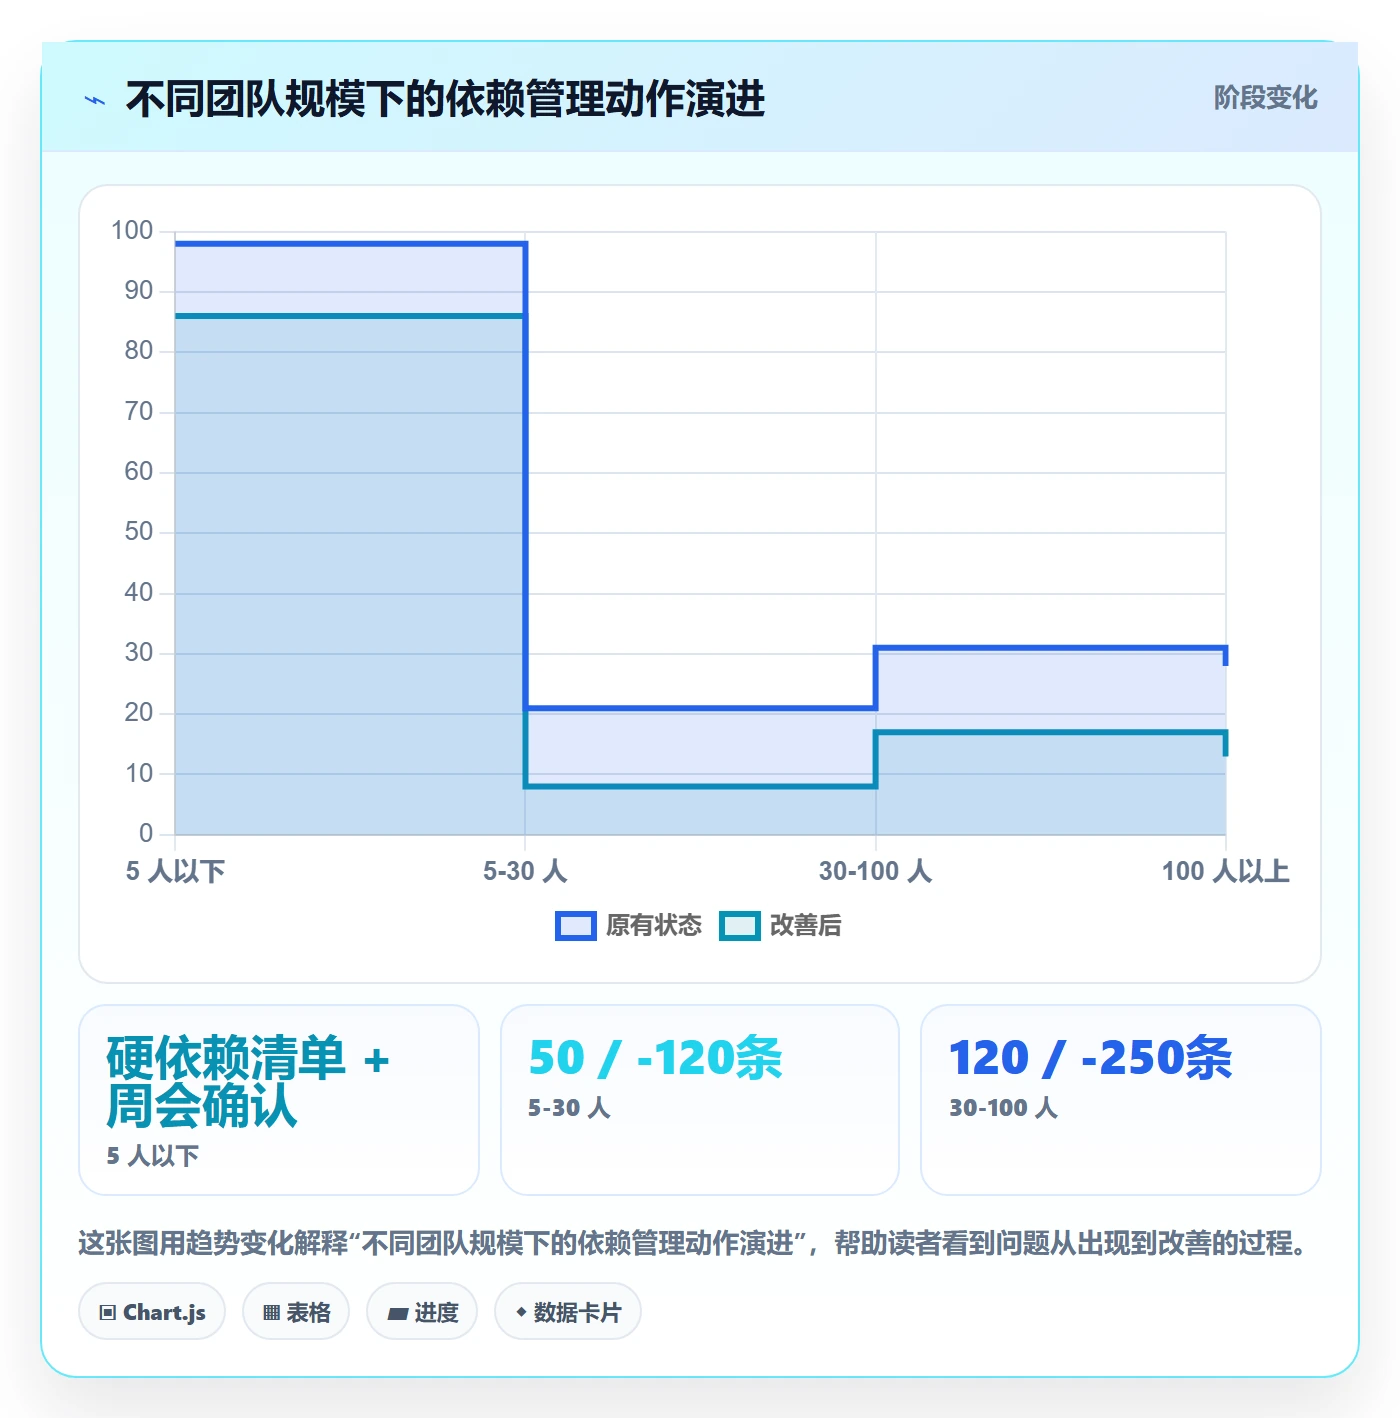Click the 改善后 legend label
Image resolution: width=1400 pixels, height=1418 pixels.
[x=806, y=926]
